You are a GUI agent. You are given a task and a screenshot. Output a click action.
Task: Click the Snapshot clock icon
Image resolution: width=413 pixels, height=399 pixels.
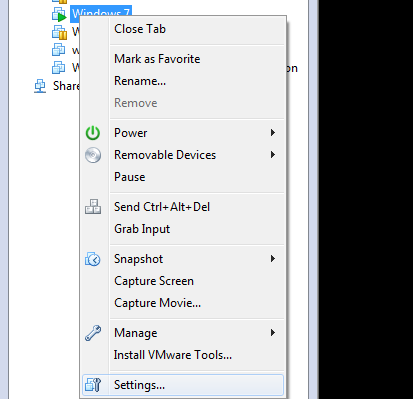coord(93,259)
